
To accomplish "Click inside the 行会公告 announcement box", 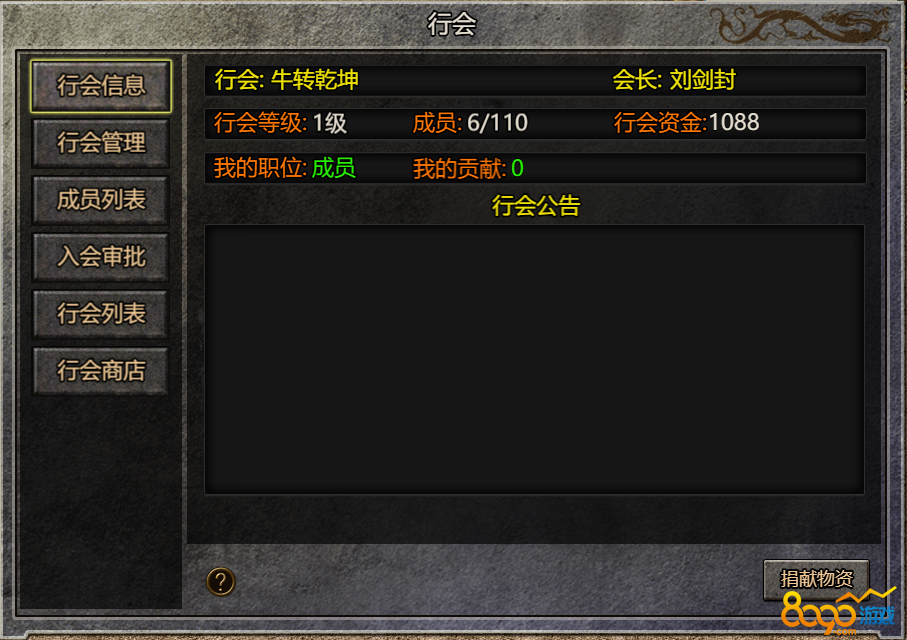I will [x=534, y=359].
